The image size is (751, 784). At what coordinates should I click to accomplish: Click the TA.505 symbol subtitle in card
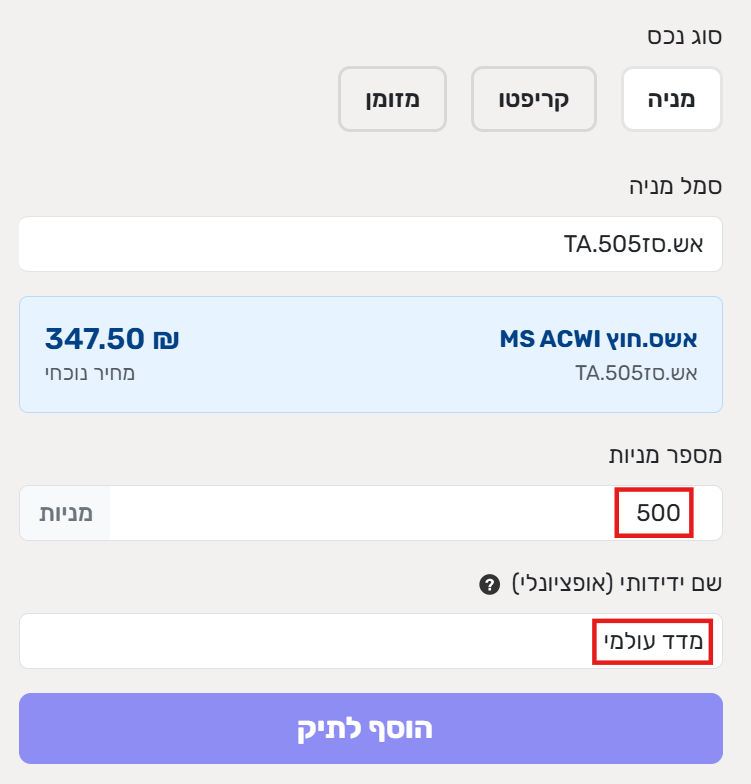point(635,374)
